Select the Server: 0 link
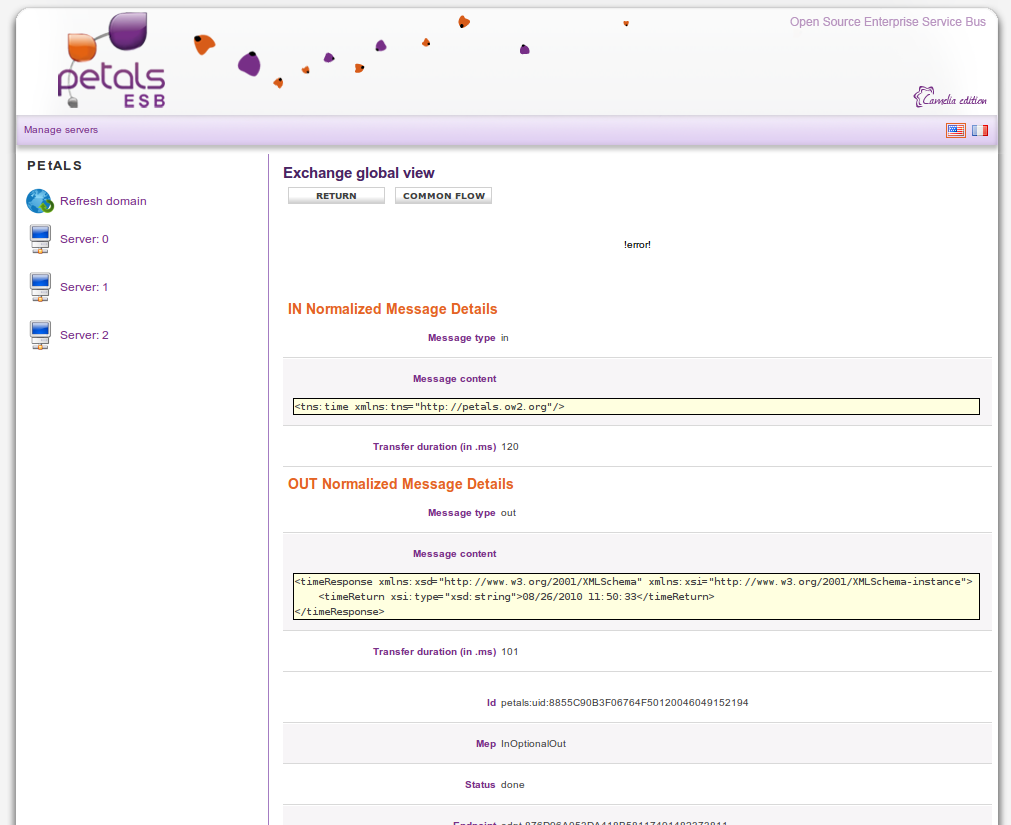 point(84,240)
